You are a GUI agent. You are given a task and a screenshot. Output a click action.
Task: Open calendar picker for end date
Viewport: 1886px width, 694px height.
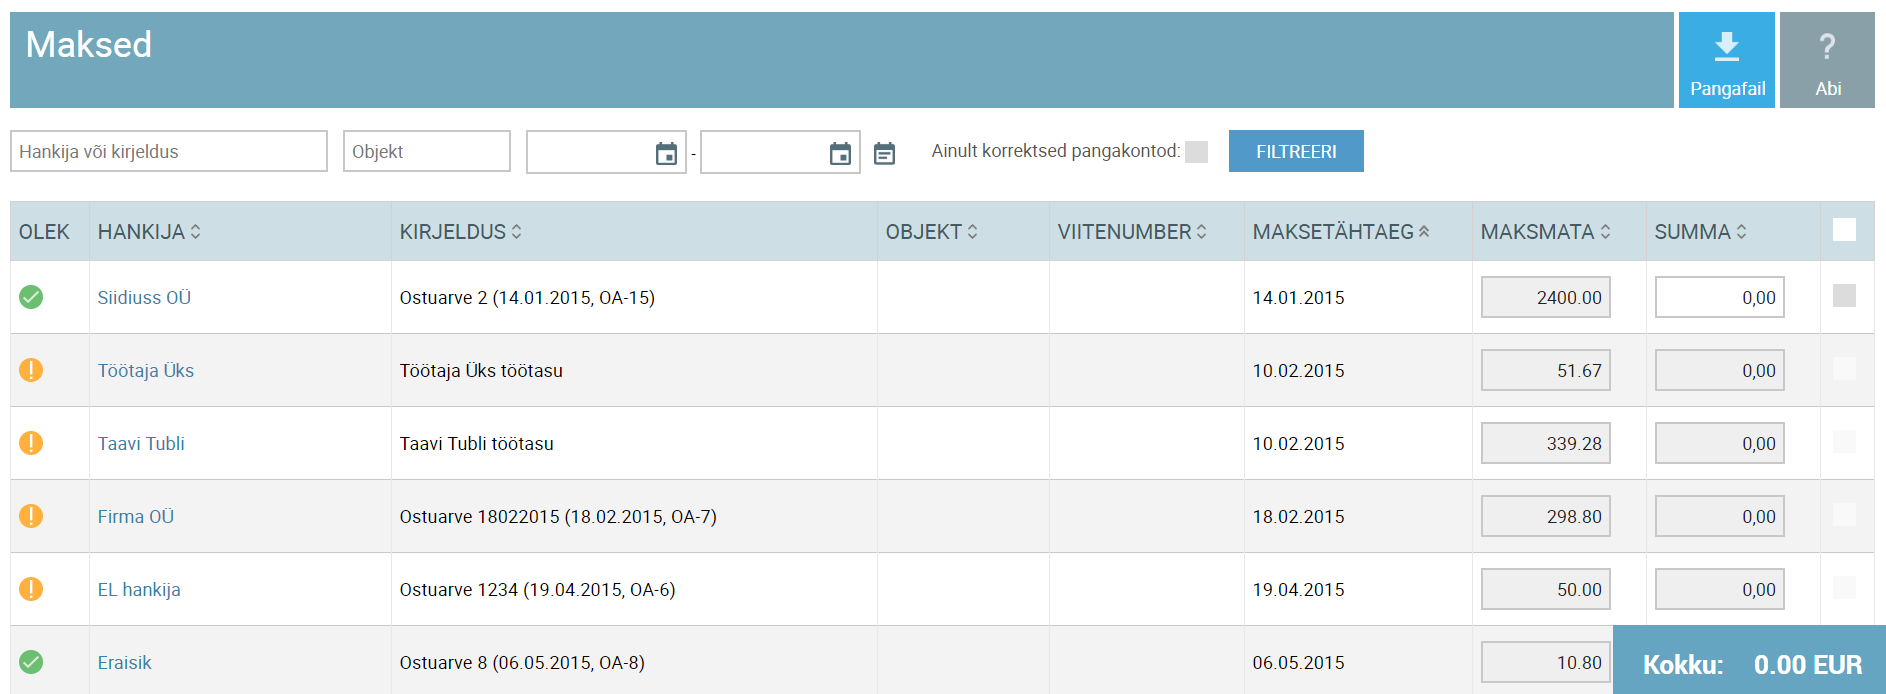click(840, 153)
